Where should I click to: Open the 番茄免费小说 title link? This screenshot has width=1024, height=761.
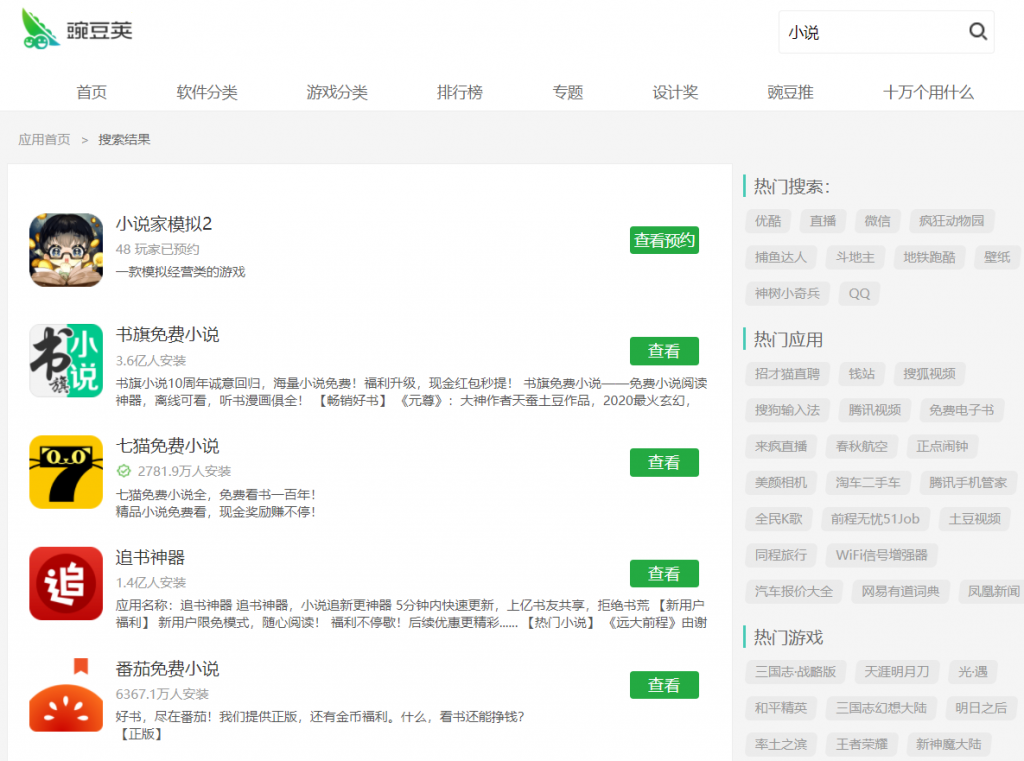tap(167, 669)
